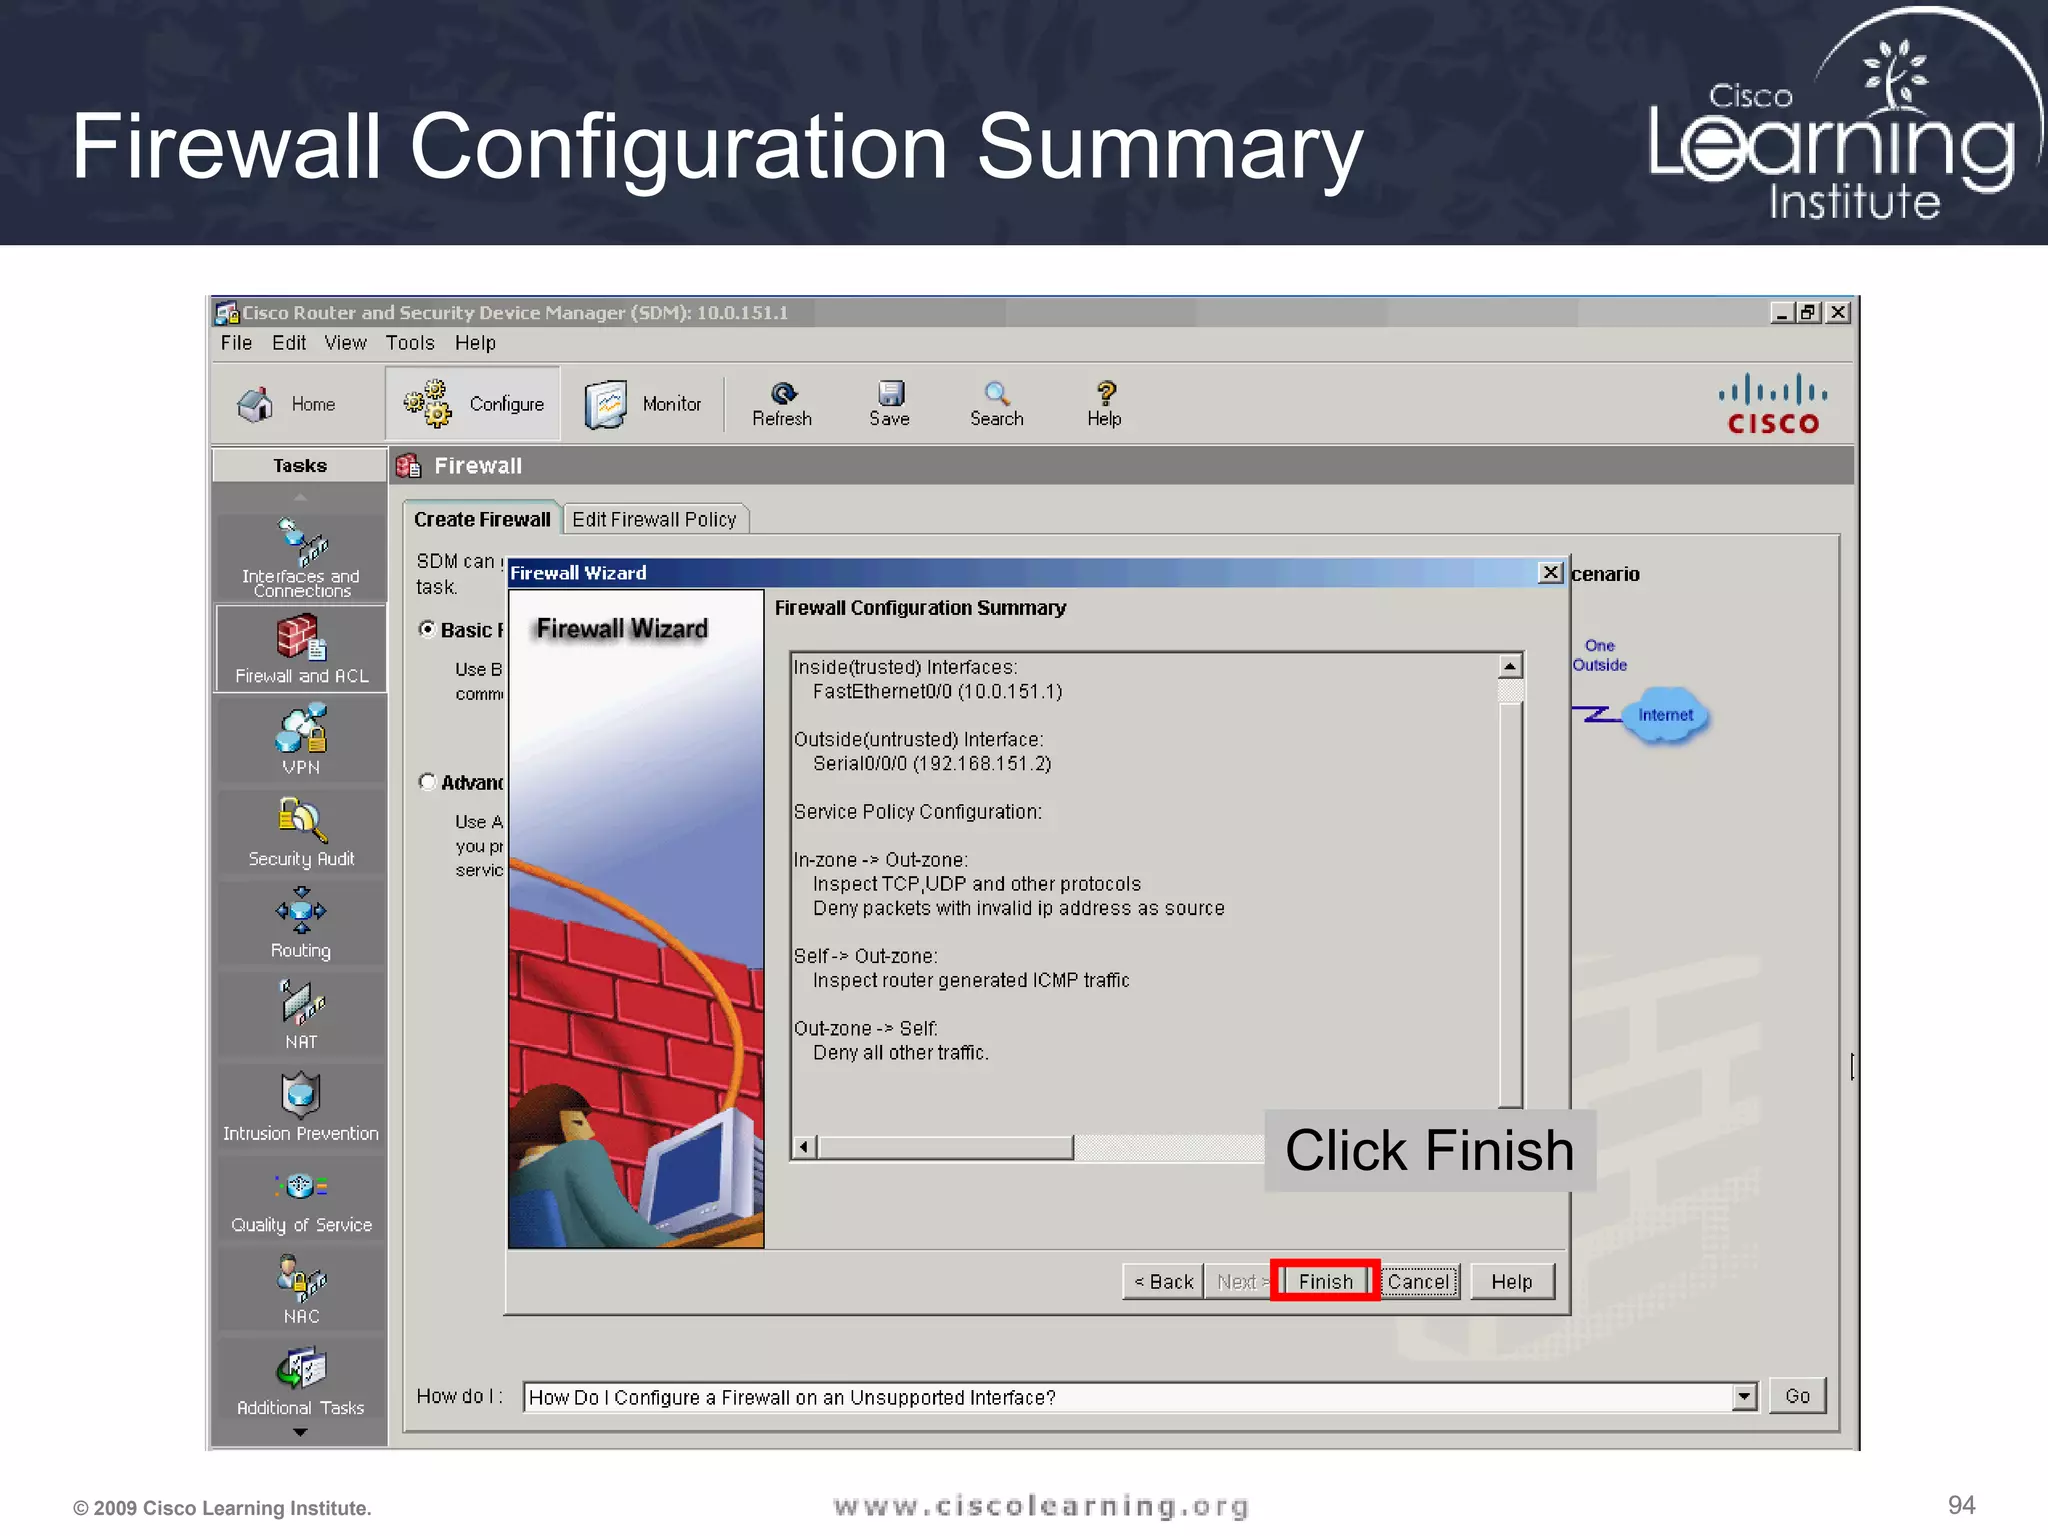Select the Advanced Firewall radio button

pos(427,781)
